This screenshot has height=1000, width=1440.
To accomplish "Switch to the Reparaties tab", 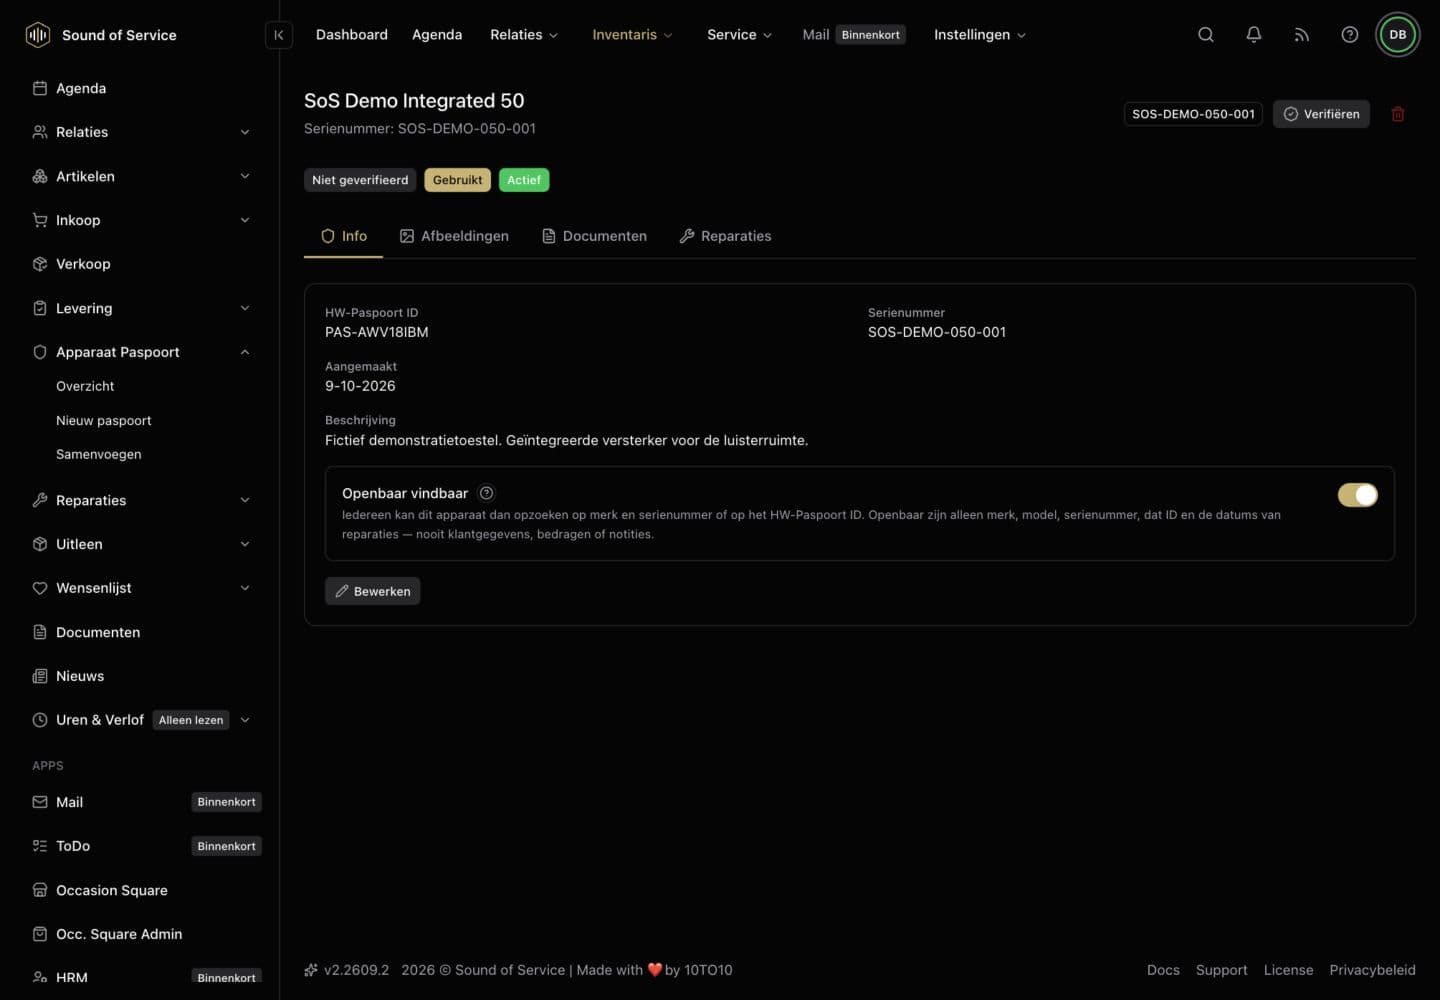I will [725, 236].
